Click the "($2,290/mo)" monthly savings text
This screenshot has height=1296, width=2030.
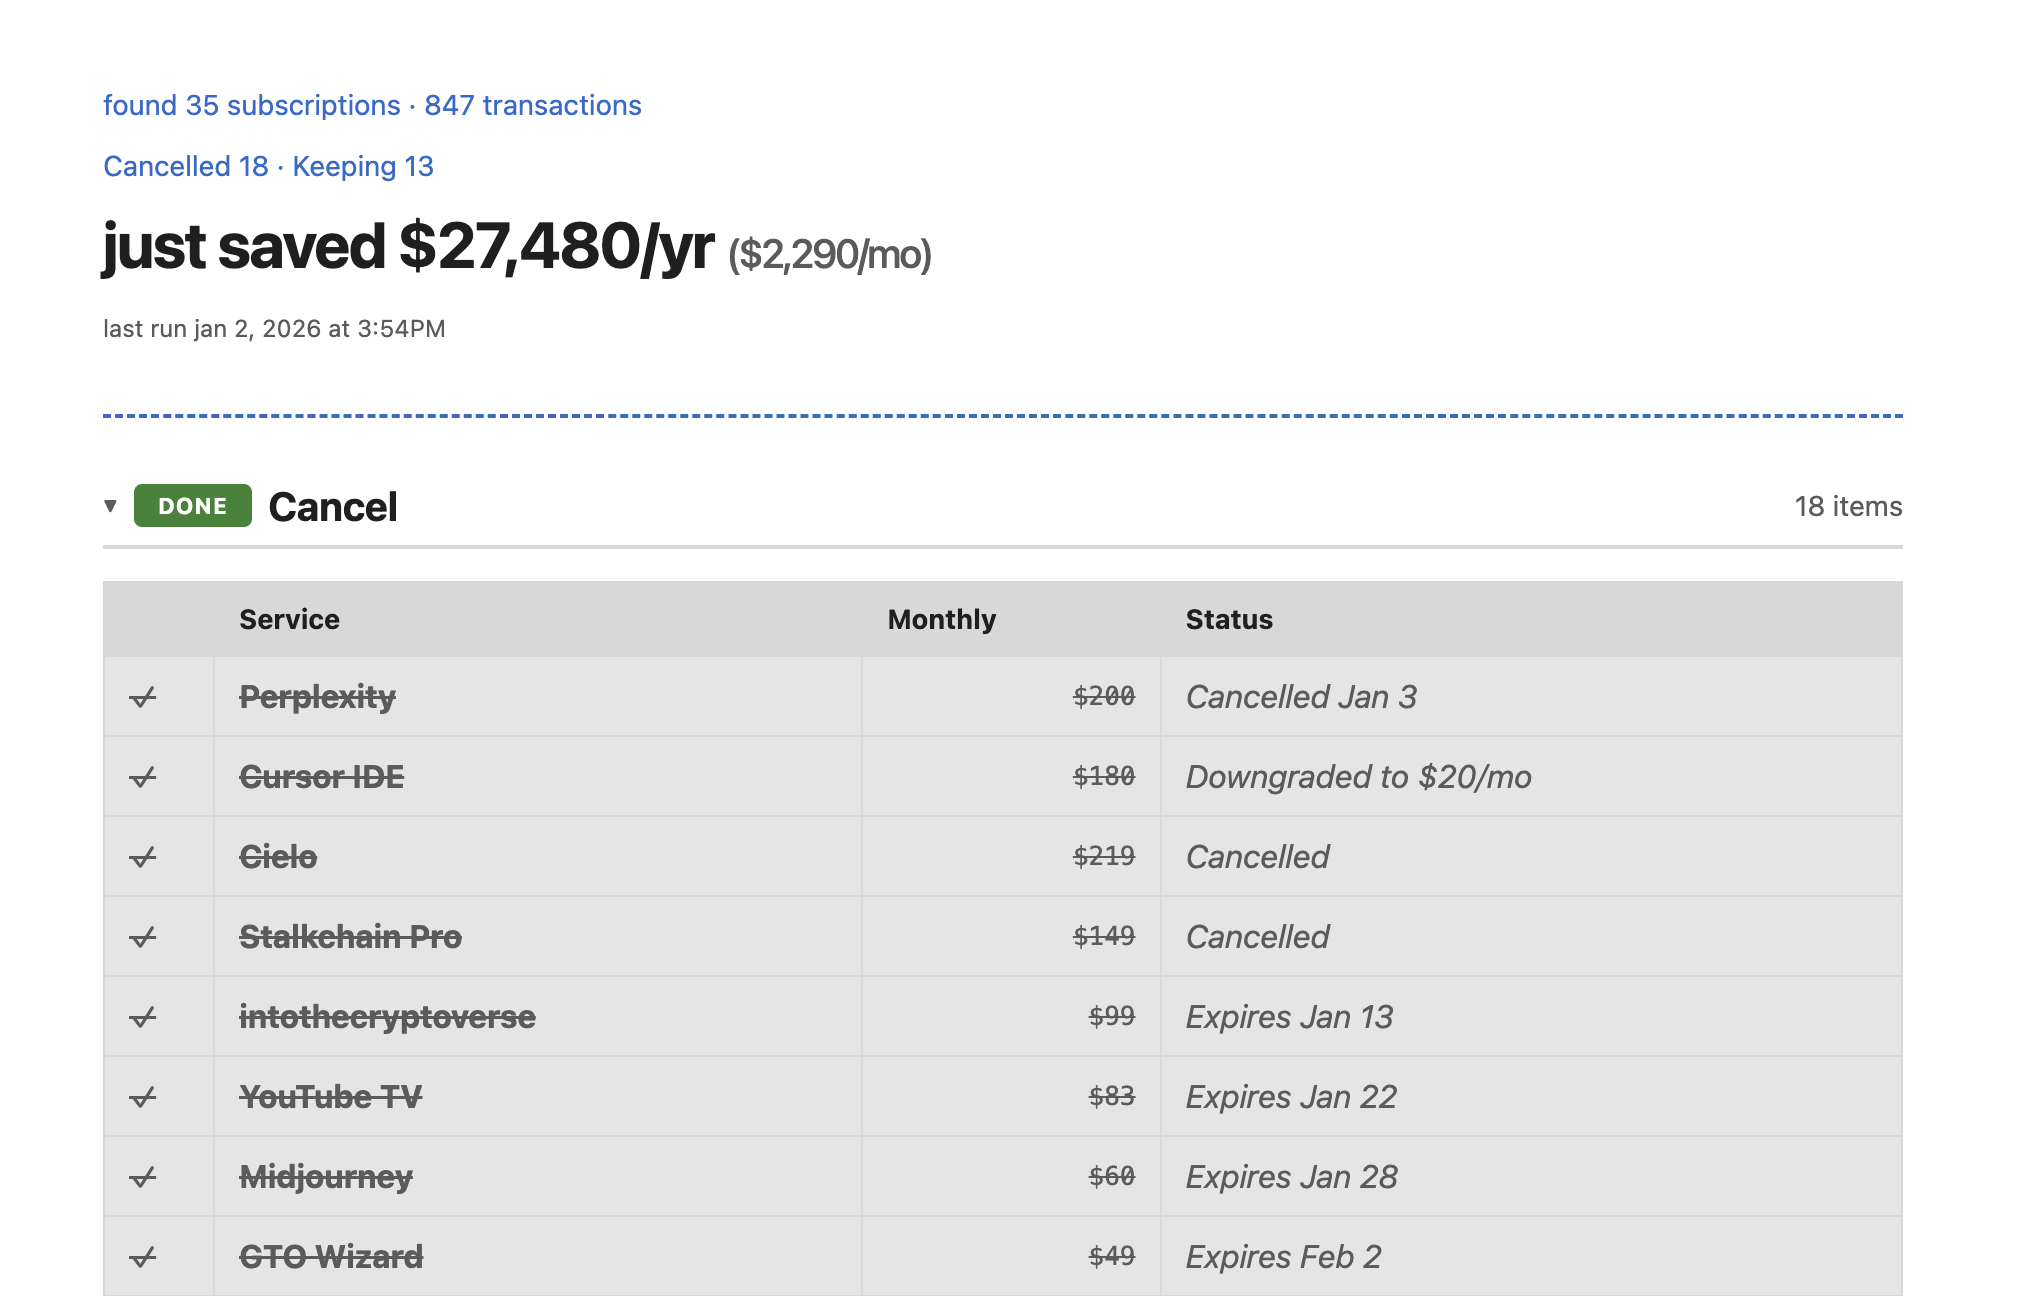click(830, 254)
